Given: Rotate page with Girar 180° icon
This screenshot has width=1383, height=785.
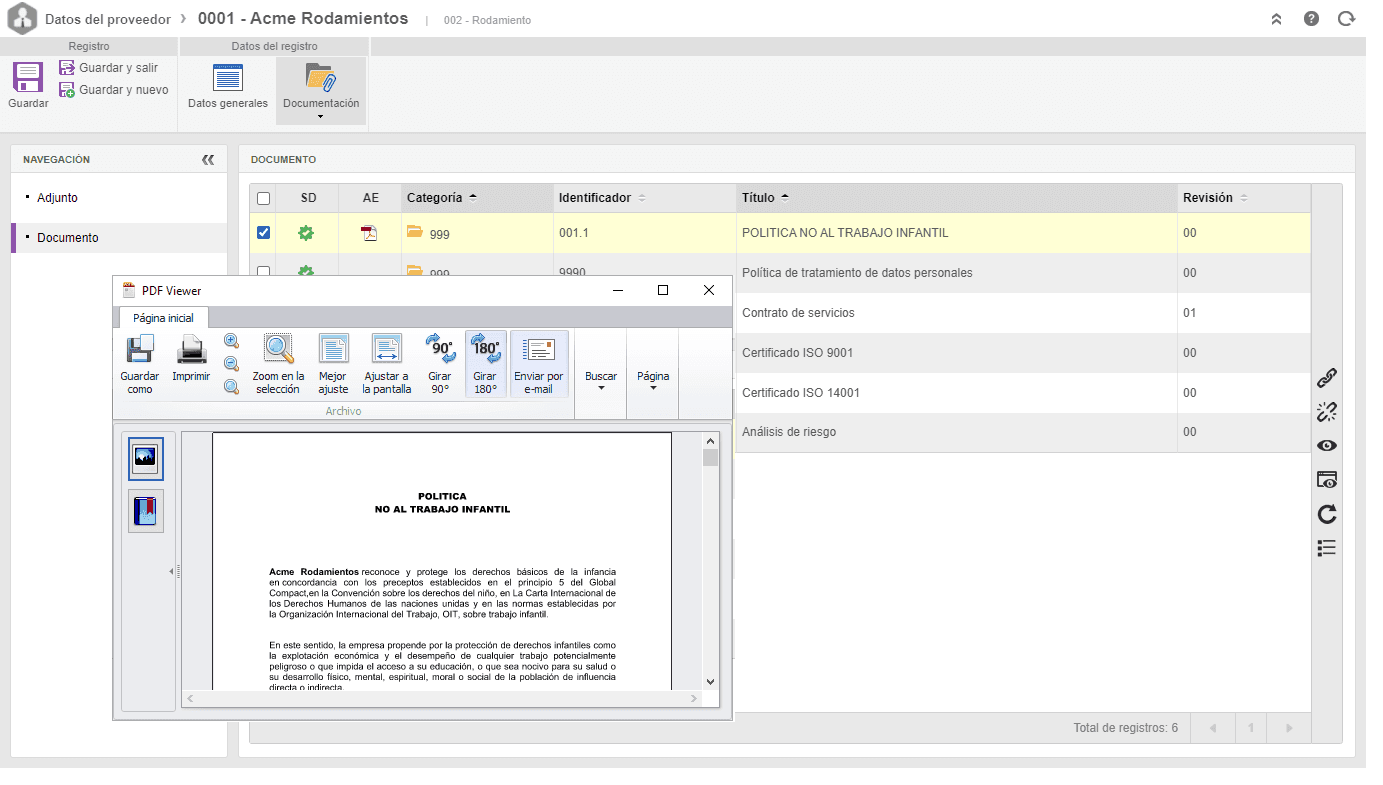Looking at the screenshot, I should point(485,365).
